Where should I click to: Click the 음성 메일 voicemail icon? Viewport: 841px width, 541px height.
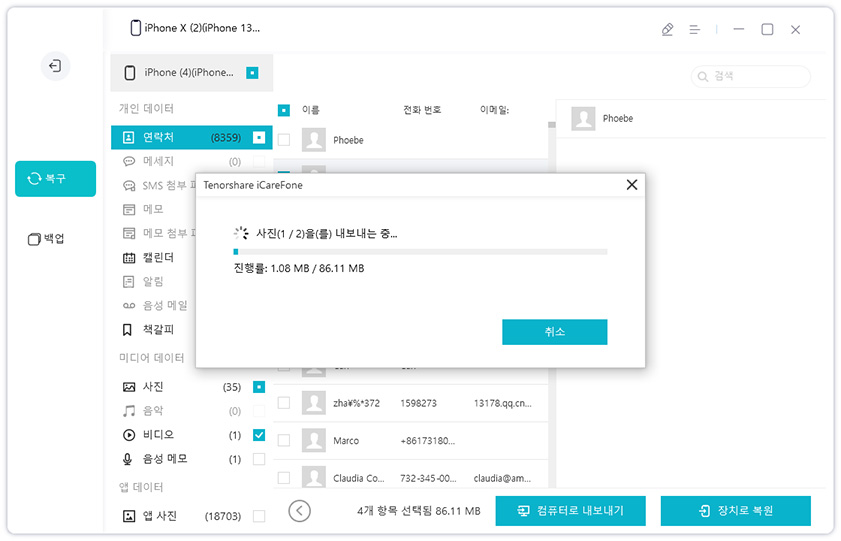(129, 306)
